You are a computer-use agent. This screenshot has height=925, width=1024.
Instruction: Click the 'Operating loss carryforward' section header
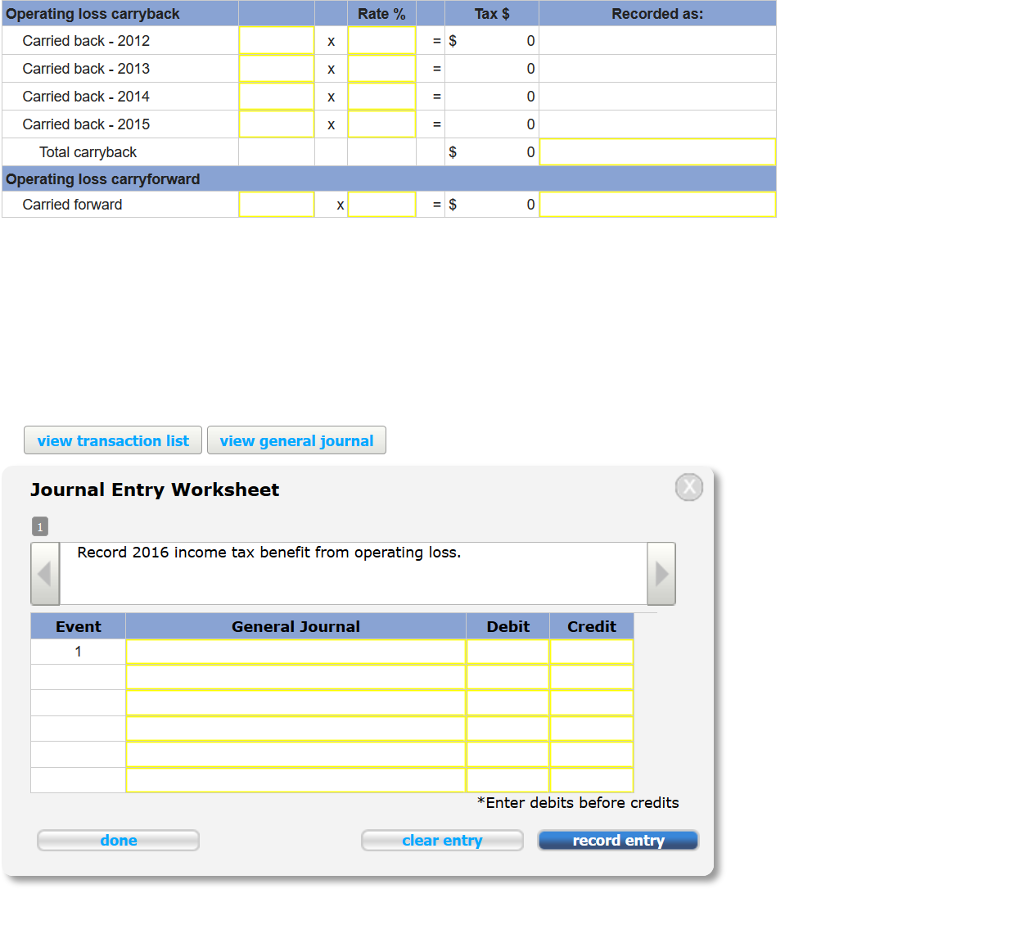click(103, 179)
